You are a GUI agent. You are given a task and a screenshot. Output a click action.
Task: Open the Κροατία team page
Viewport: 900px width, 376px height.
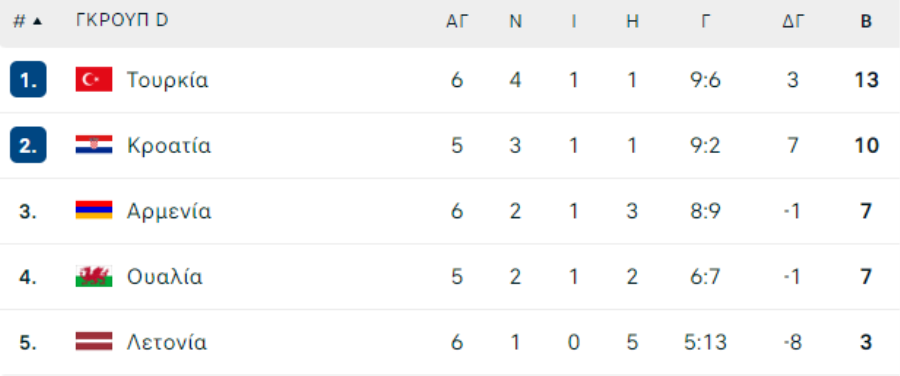(x=169, y=145)
